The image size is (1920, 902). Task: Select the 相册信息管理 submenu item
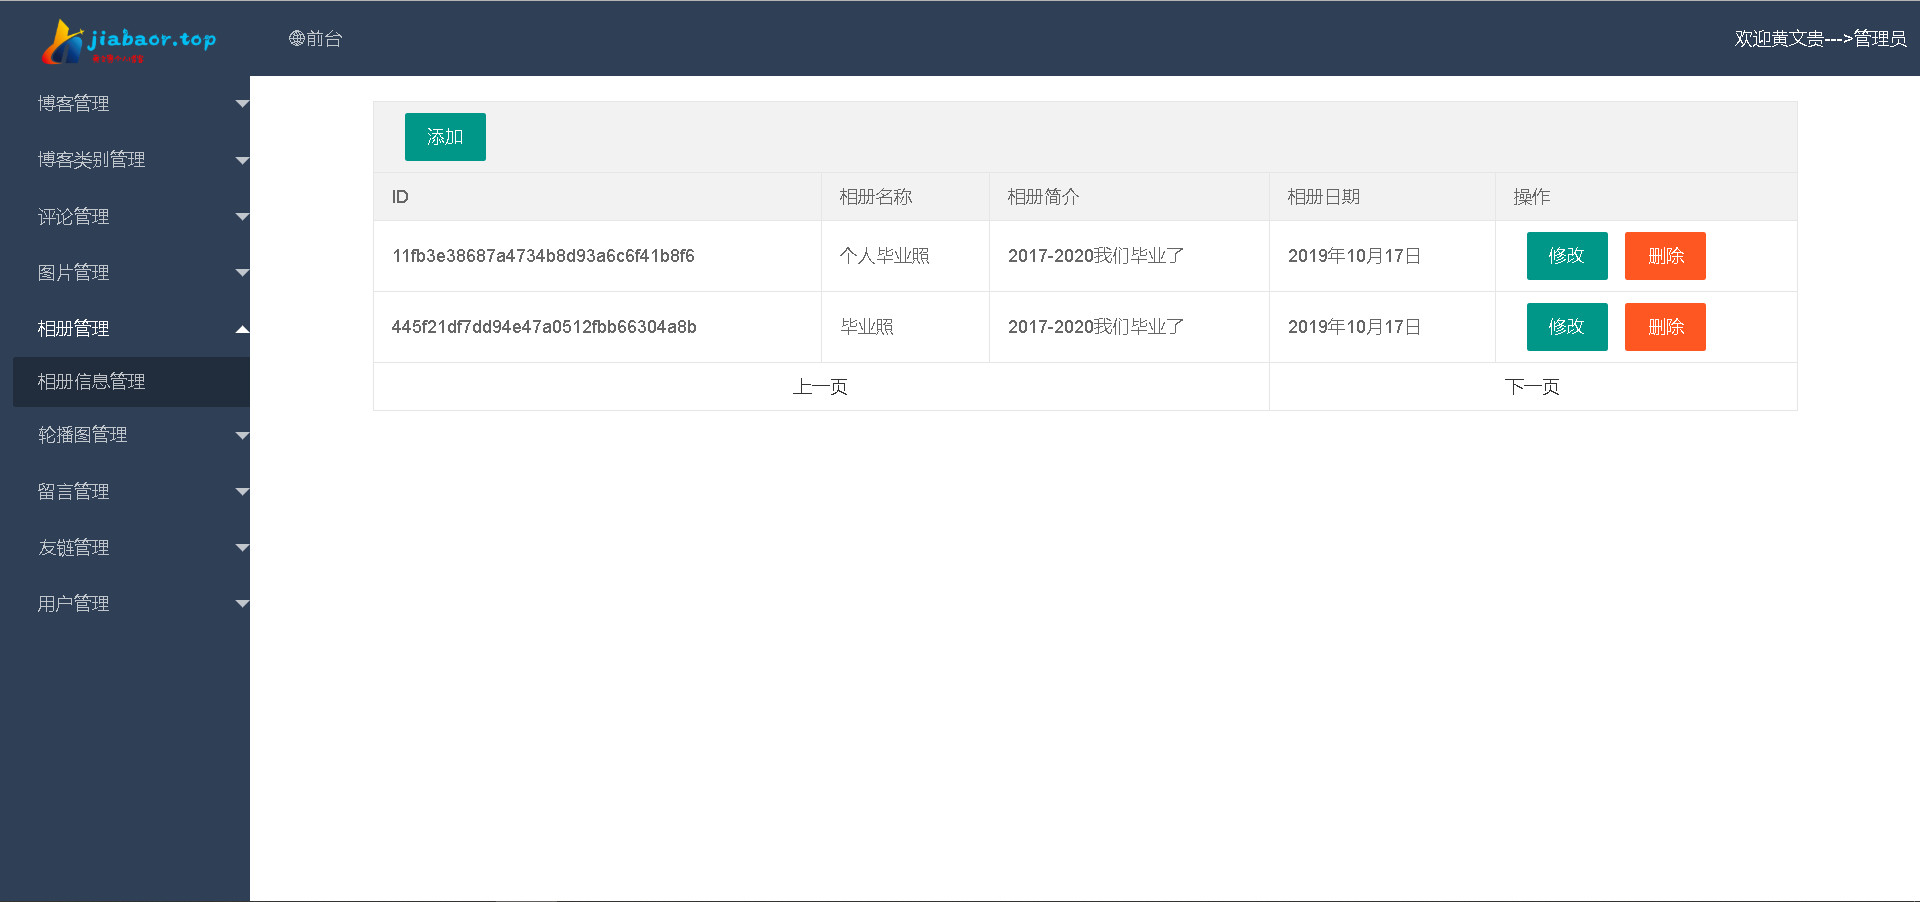coord(131,381)
